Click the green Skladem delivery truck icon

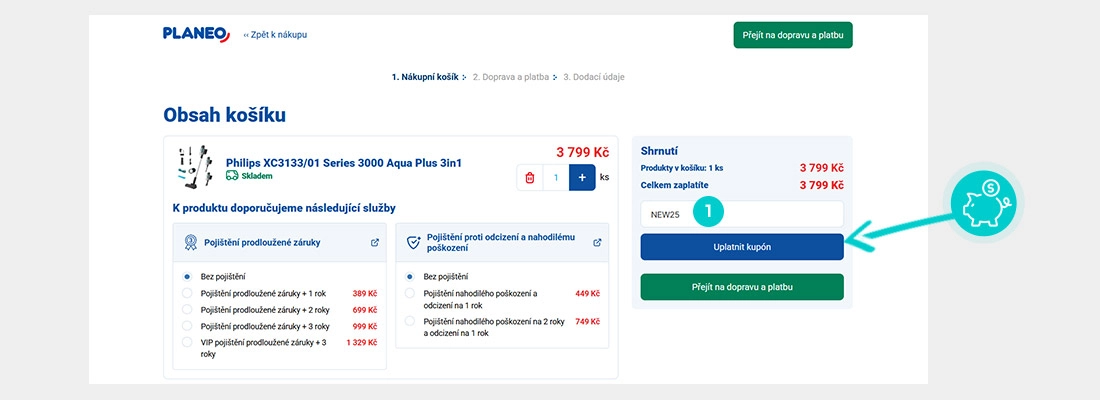(232, 175)
